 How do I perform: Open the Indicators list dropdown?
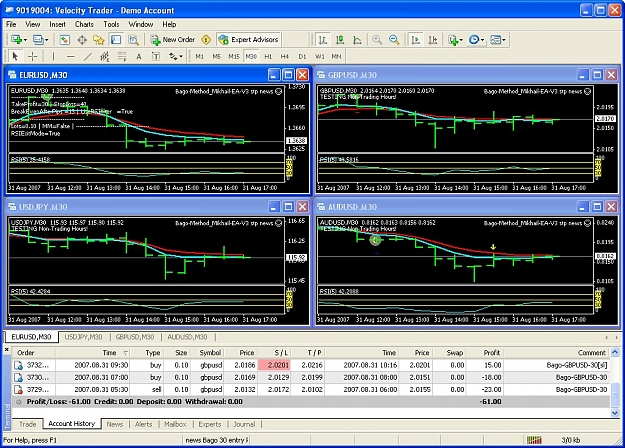[x=455, y=39]
